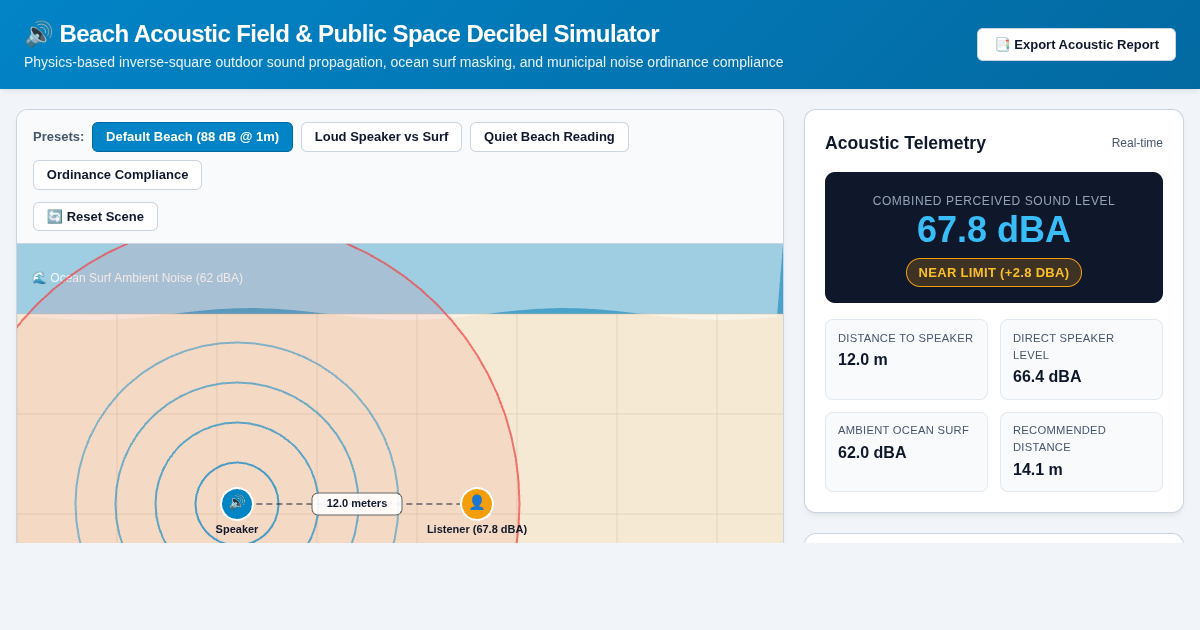This screenshot has height=630, width=1200.
Task: Click the Speaker marker icon on the beach
Action: (x=237, y=503)
